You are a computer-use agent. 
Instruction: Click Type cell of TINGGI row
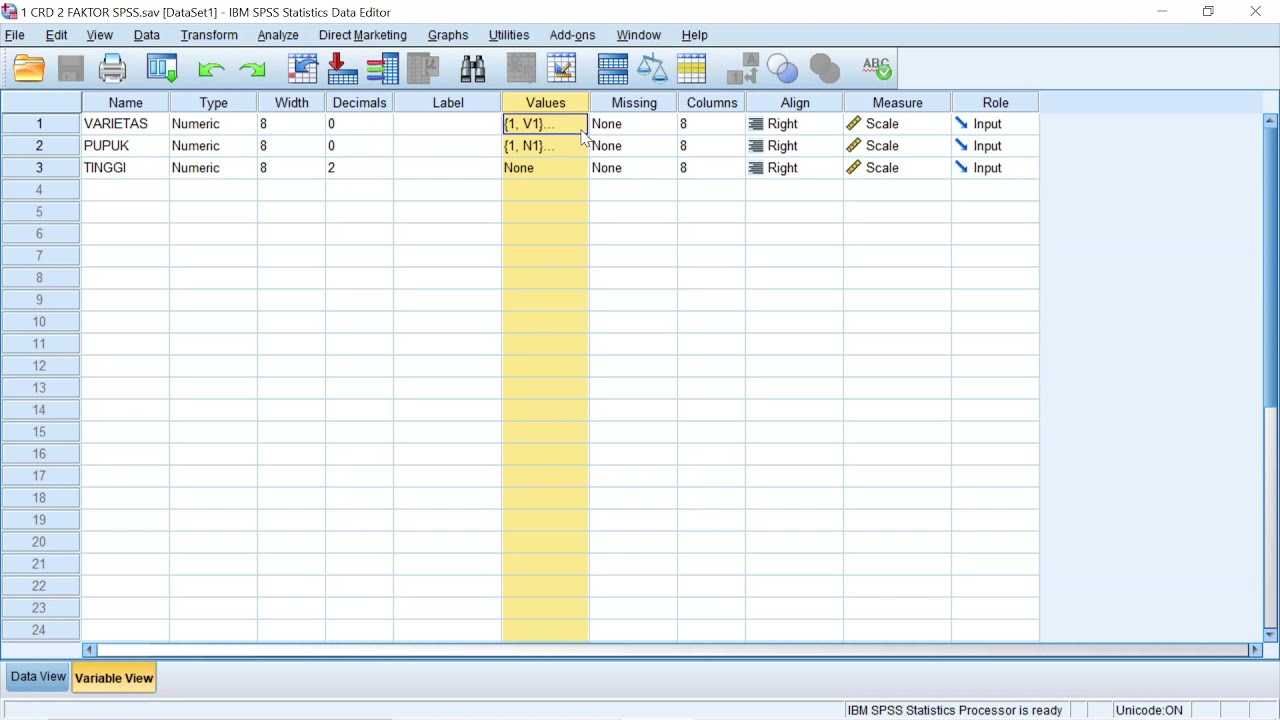coord(213,168)
